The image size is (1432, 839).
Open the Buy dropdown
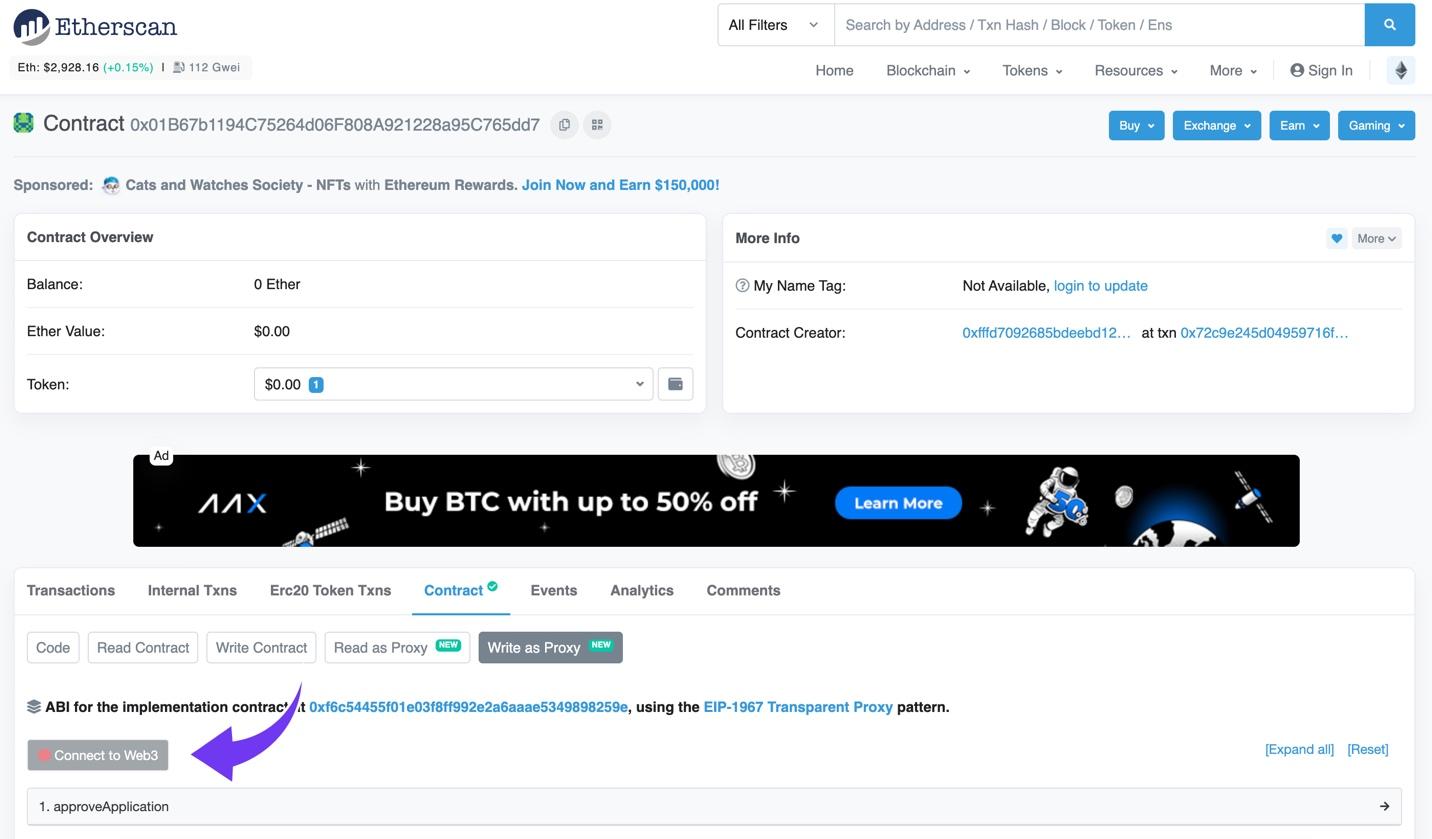[x=1136, y=125]
